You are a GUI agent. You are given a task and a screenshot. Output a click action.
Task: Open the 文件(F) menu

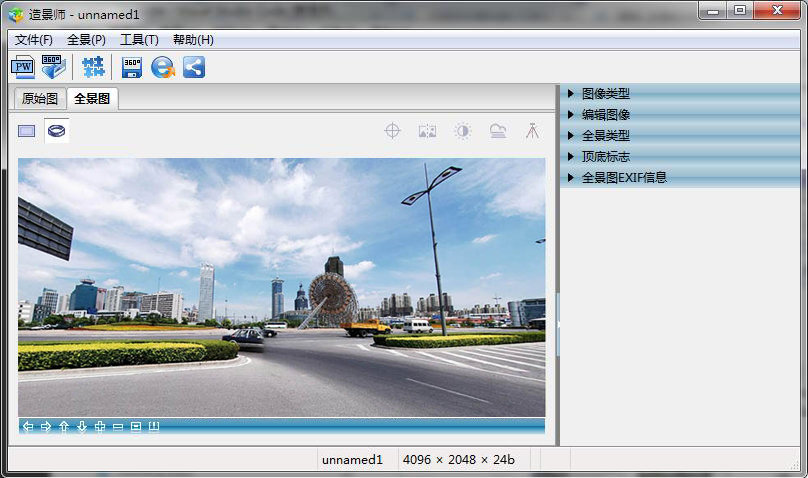tap(34, 40)
